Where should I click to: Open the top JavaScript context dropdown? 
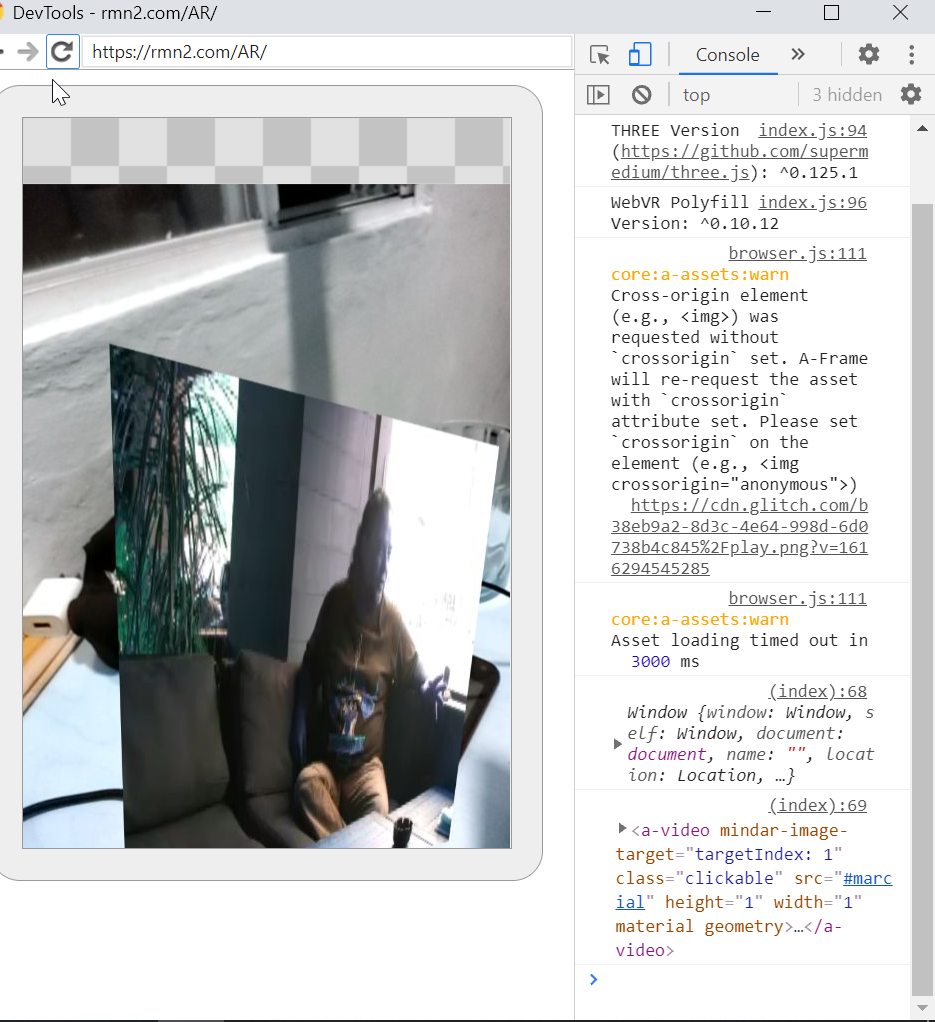pos(696,94)
